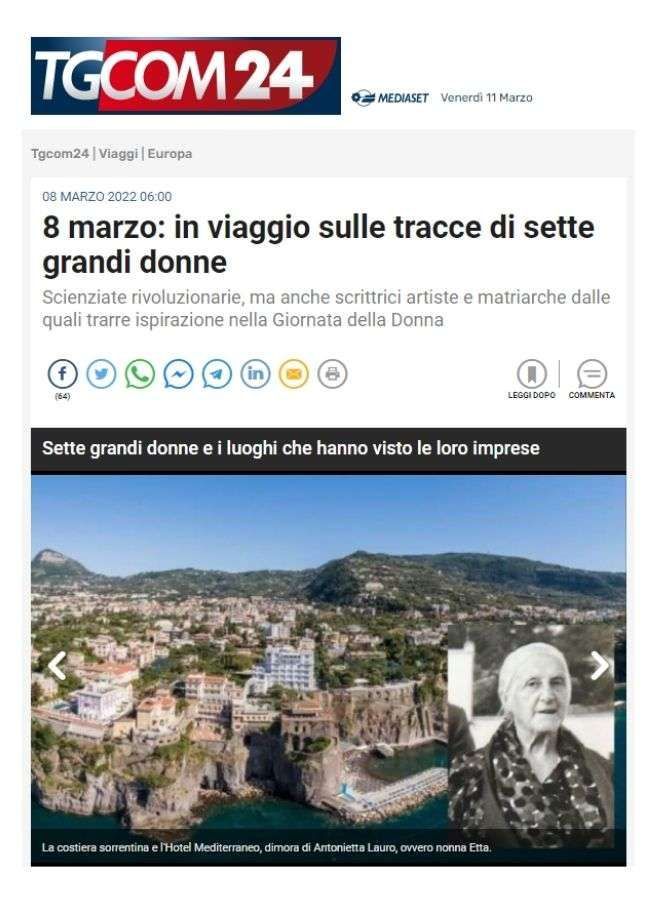Screen dimensions: 656x900
Task: Open Tgcom24 breadcrumb link
Action: tap(60, 153)
